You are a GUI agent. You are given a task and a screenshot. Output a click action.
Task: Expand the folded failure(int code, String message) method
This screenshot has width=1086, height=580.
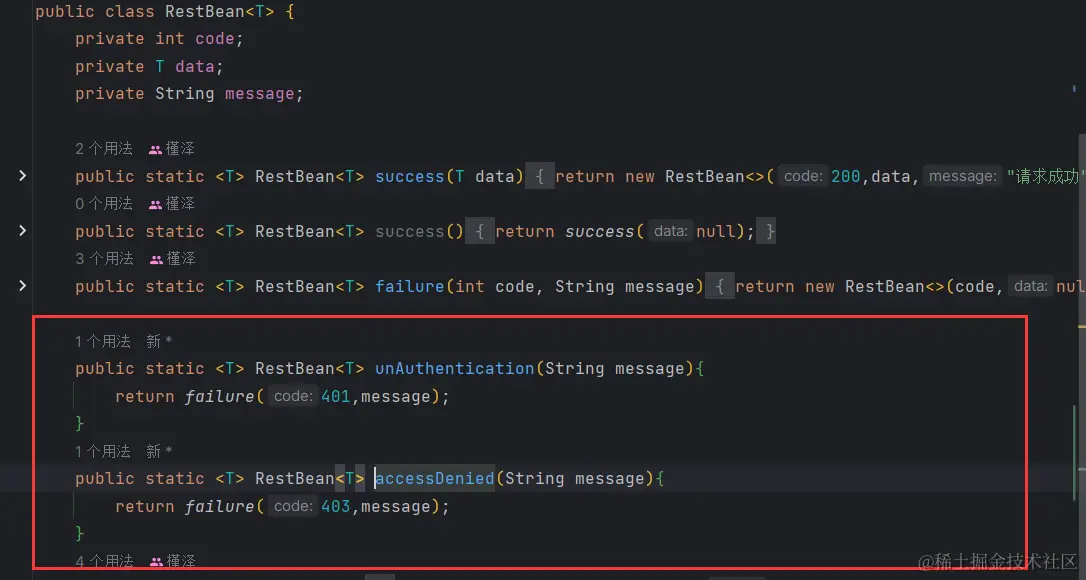(x=23, y=285)
